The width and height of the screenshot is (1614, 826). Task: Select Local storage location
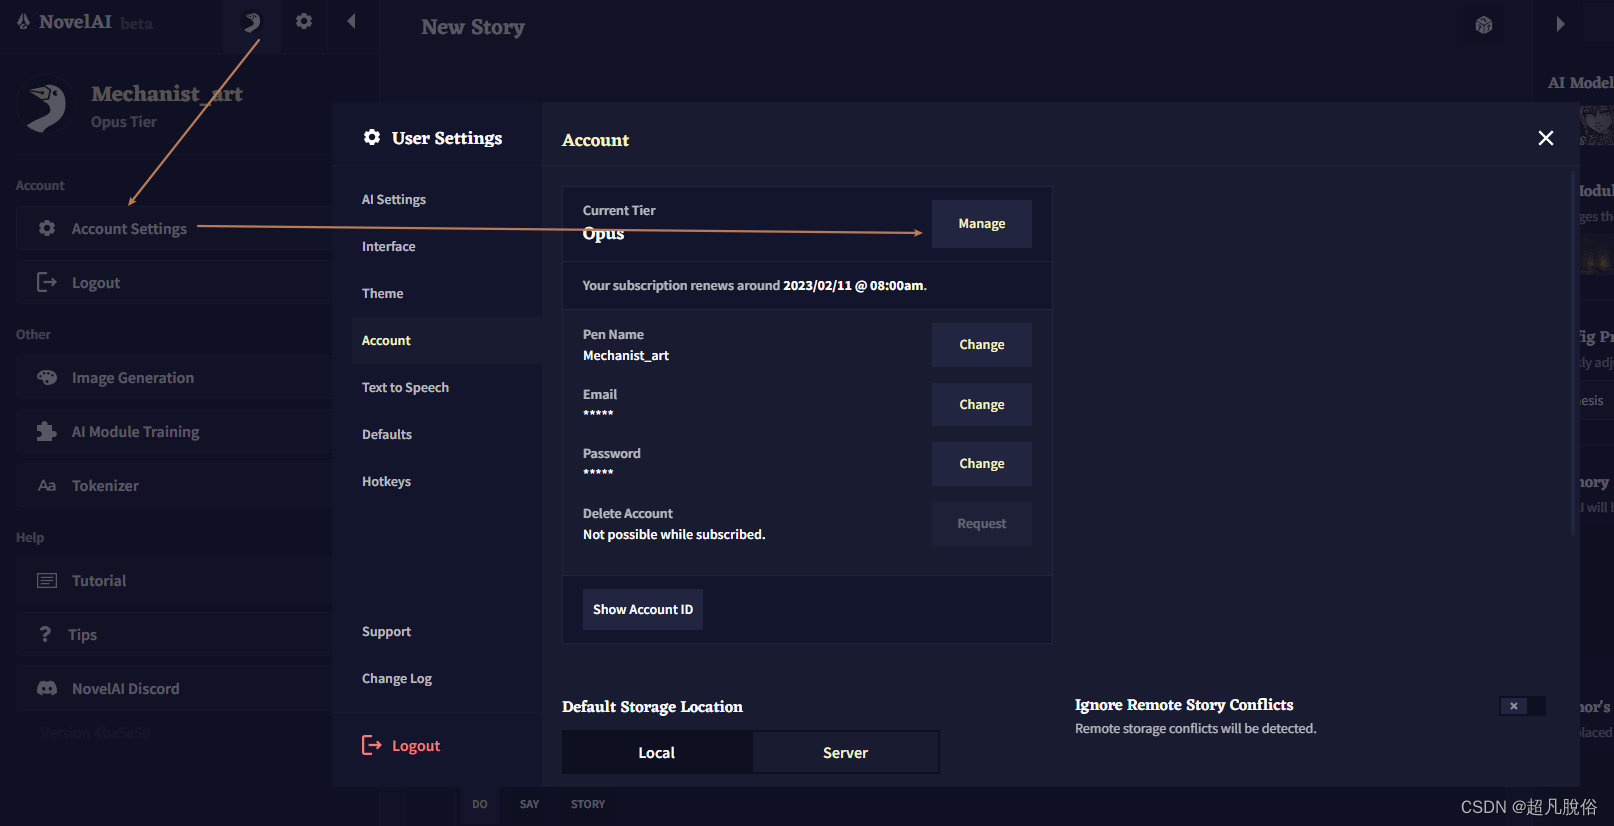657,753
